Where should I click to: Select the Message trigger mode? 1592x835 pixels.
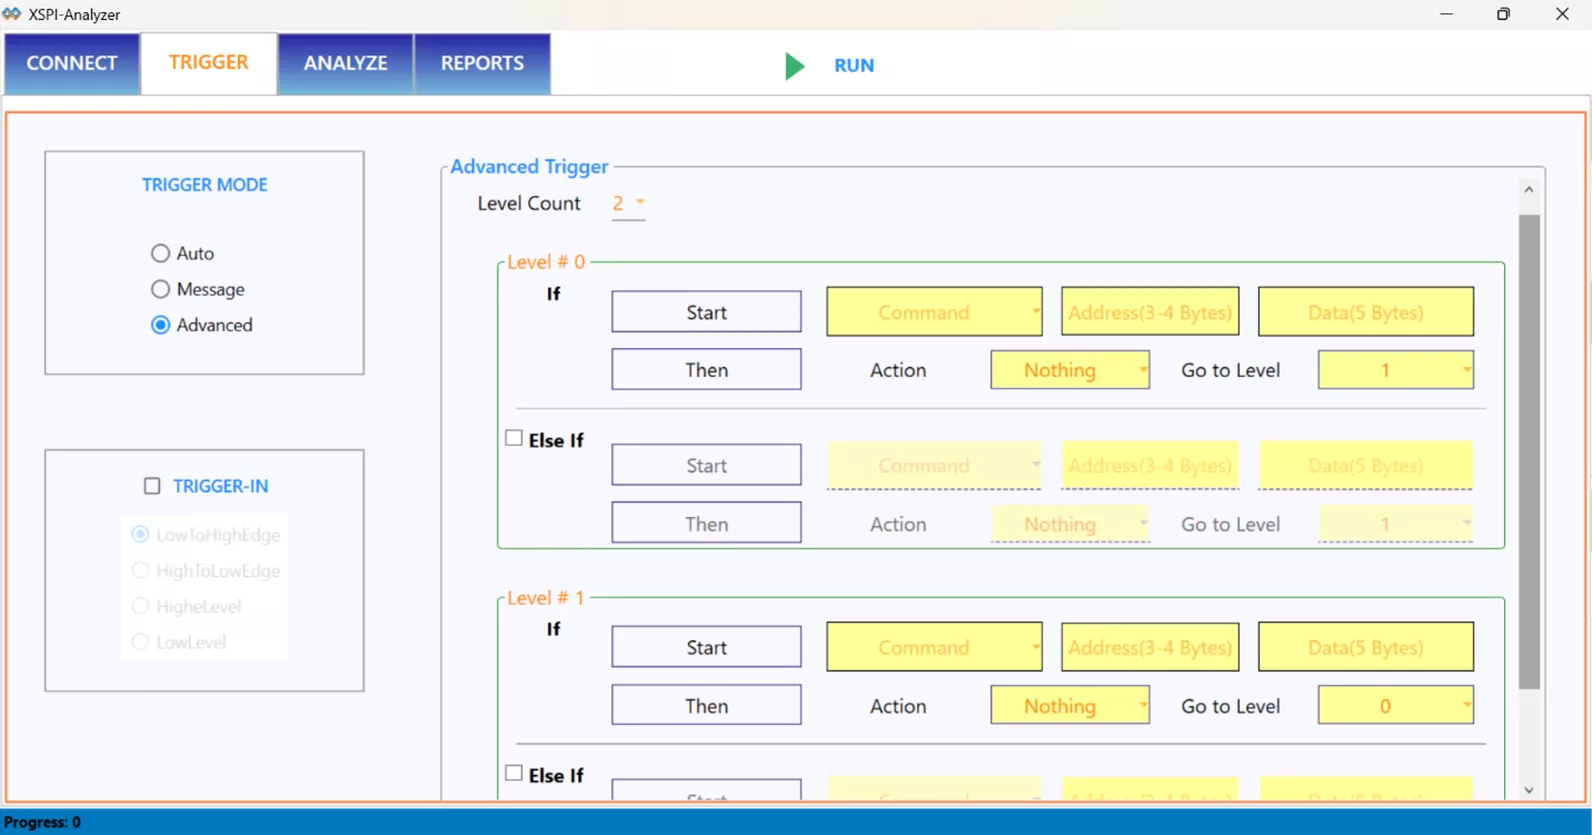(x=160, y=289)
